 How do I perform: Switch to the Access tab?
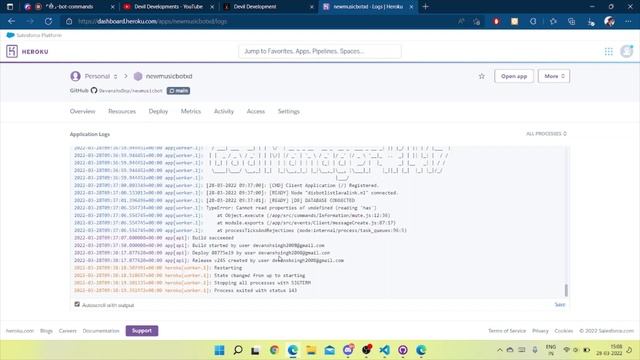tap(256, 111)
